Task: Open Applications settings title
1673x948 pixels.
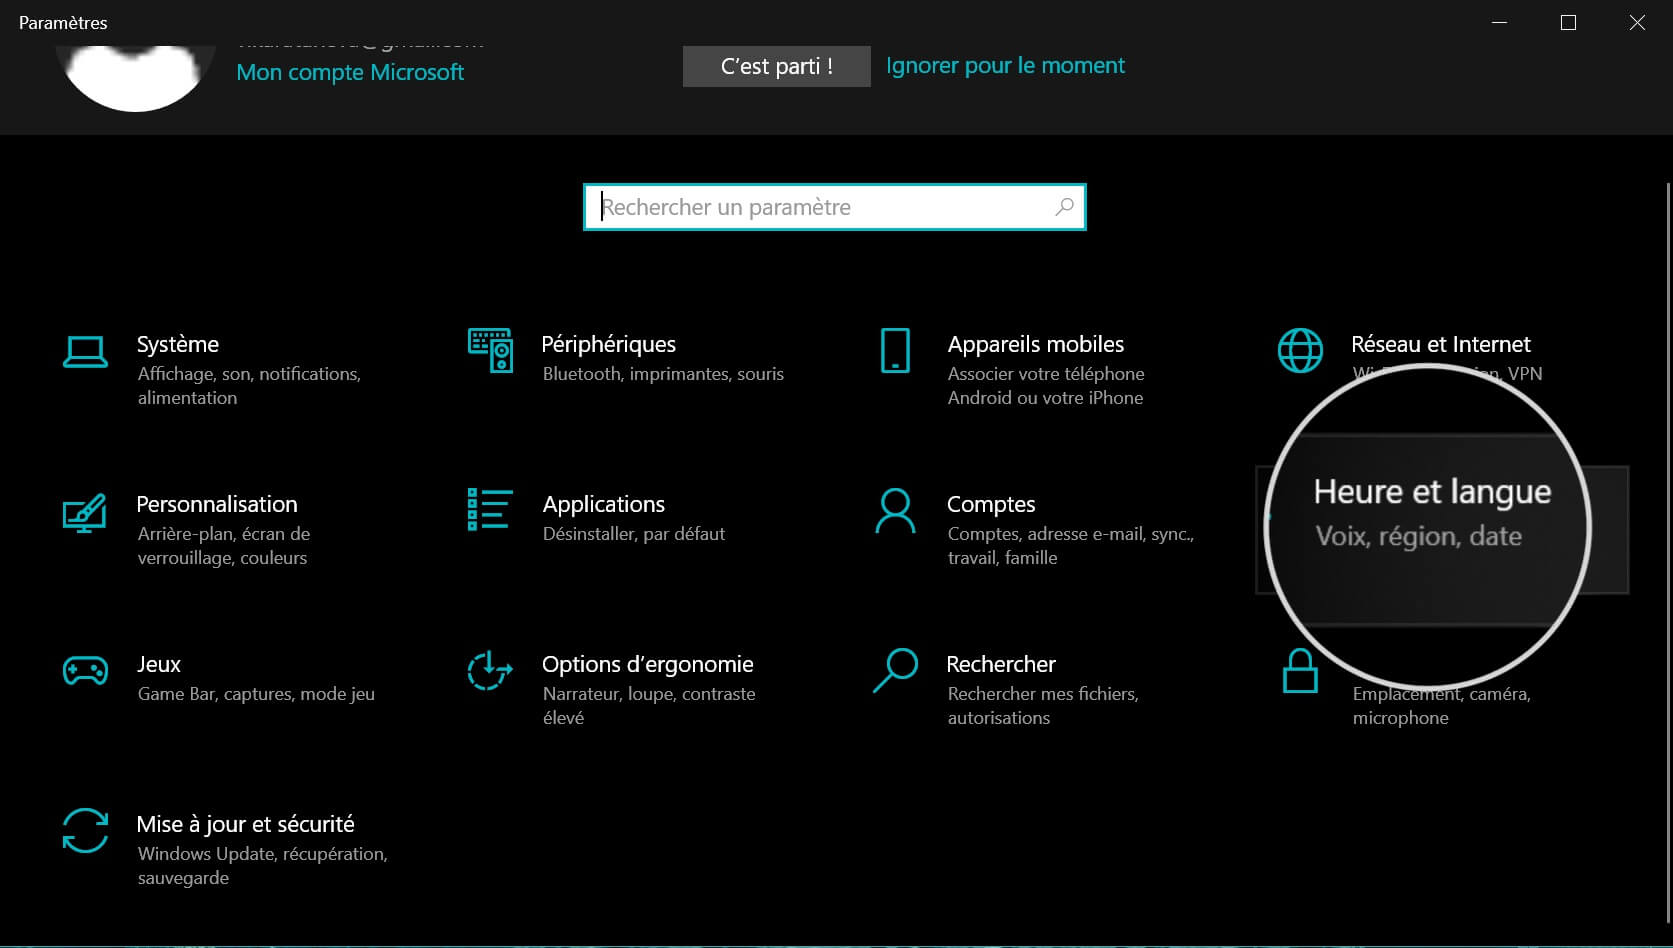Action: coord(604,504)
